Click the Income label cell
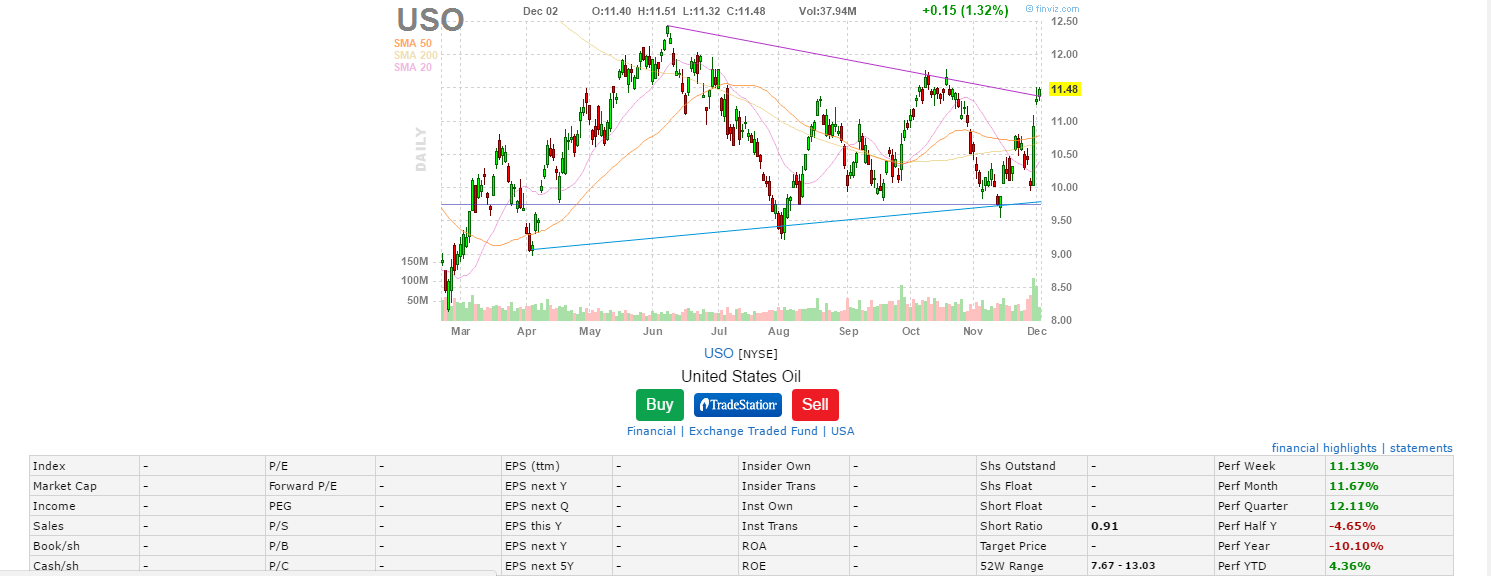This screenshot has width=1491, height=576. (85, 506)
